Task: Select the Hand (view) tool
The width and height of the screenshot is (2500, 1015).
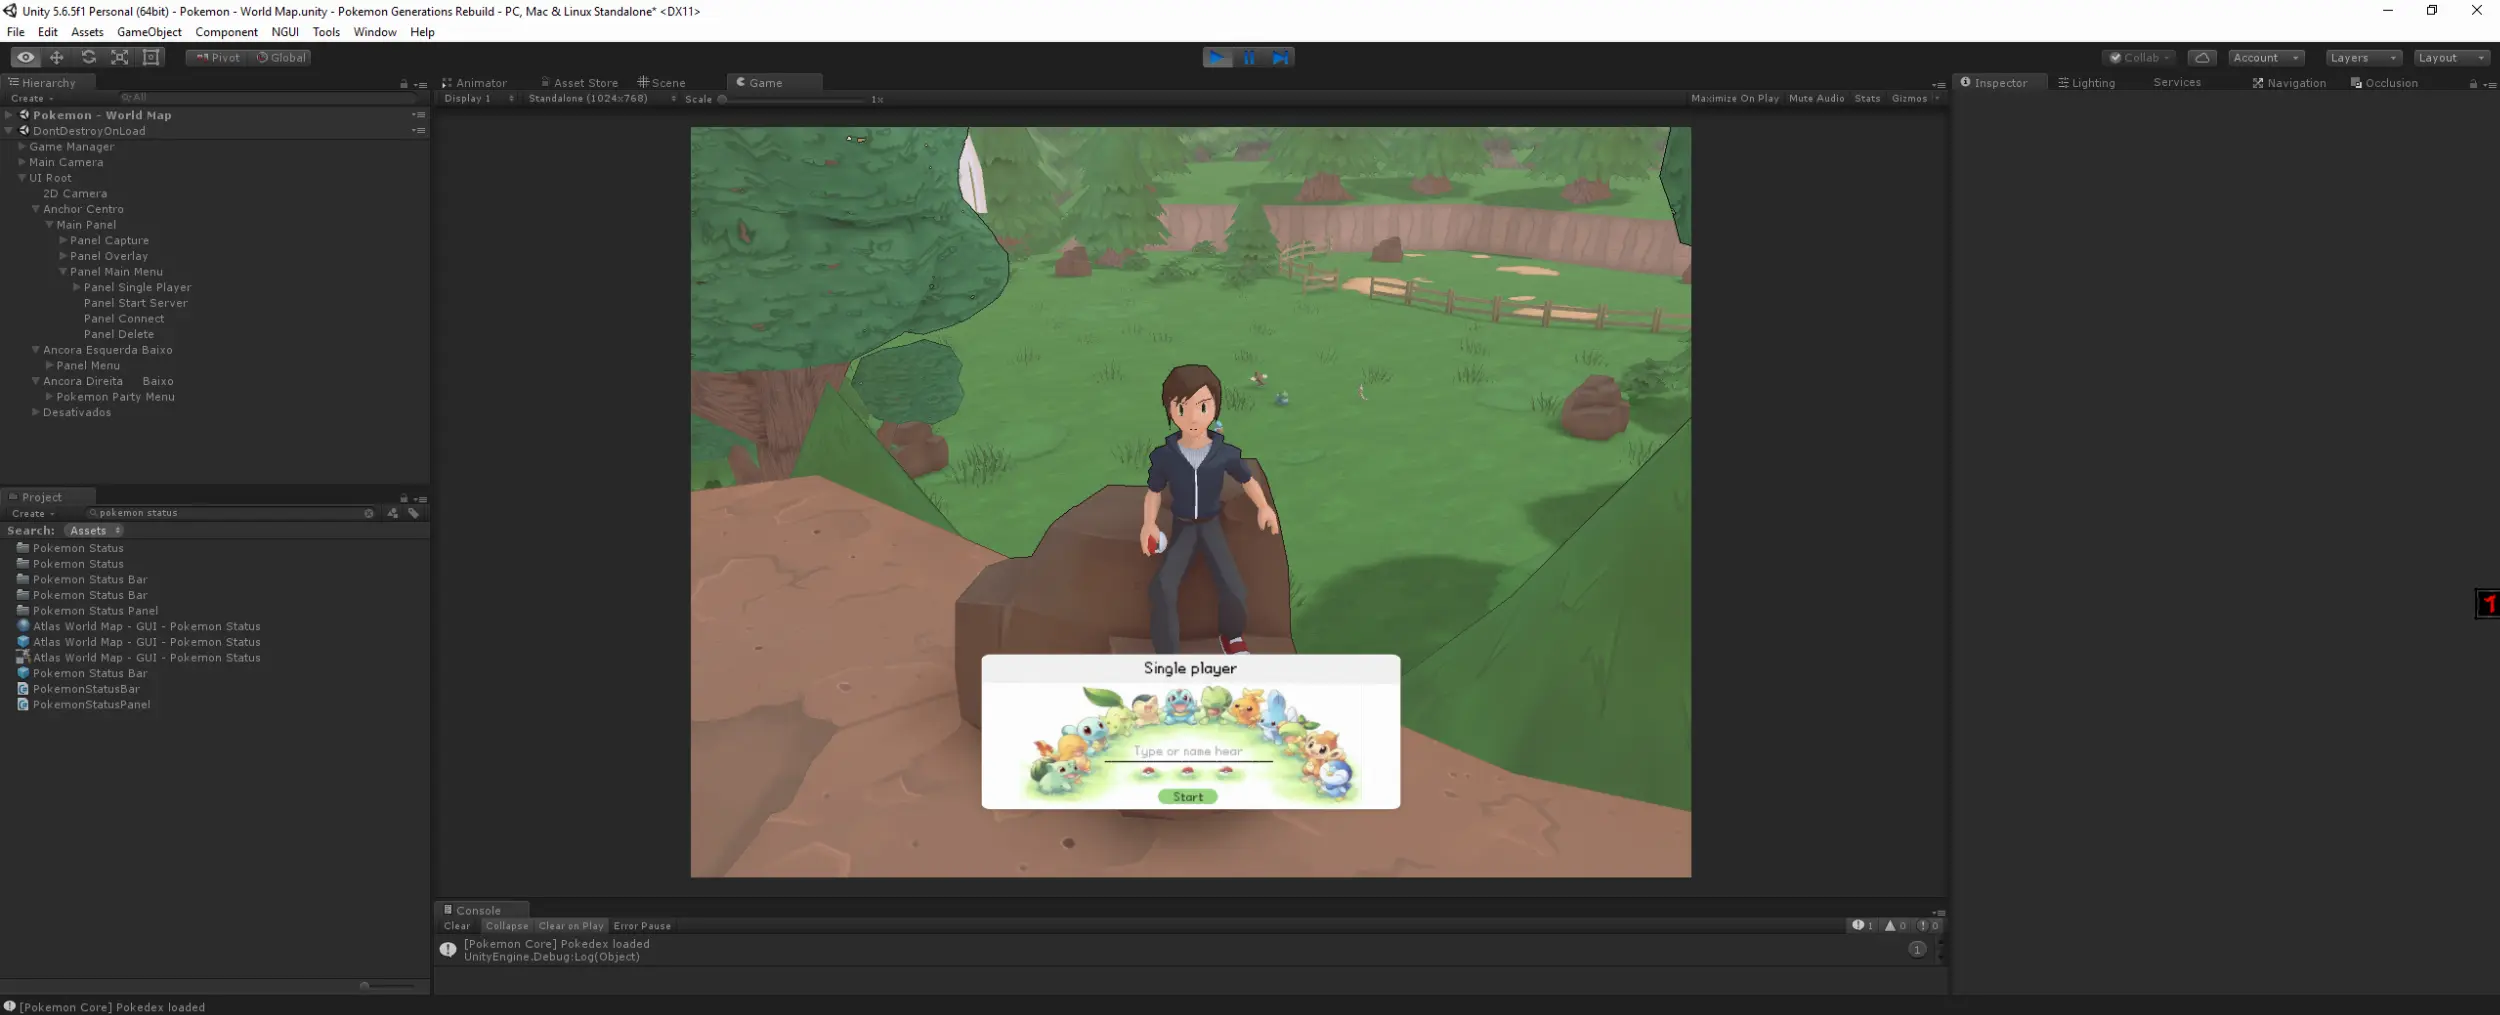Action: (x=25, y=58)
